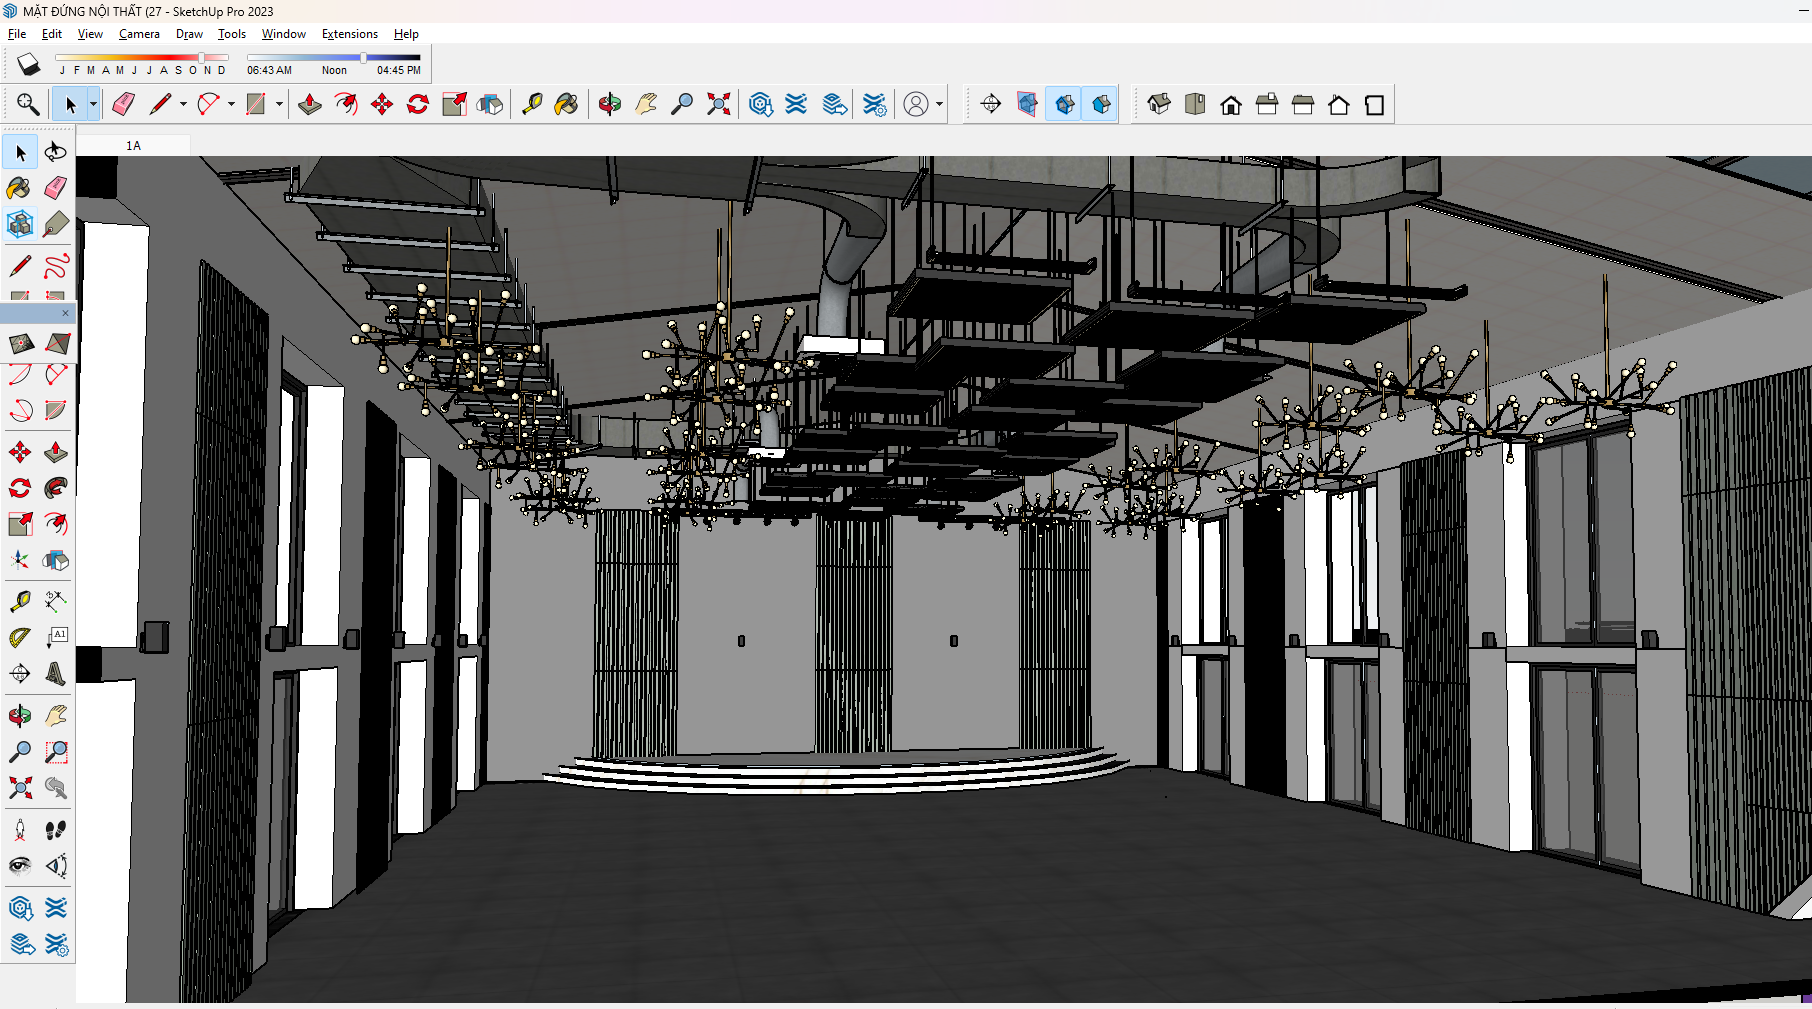
Task: Select the Follow Me tool left toolbar
Action: pos(56,488)
